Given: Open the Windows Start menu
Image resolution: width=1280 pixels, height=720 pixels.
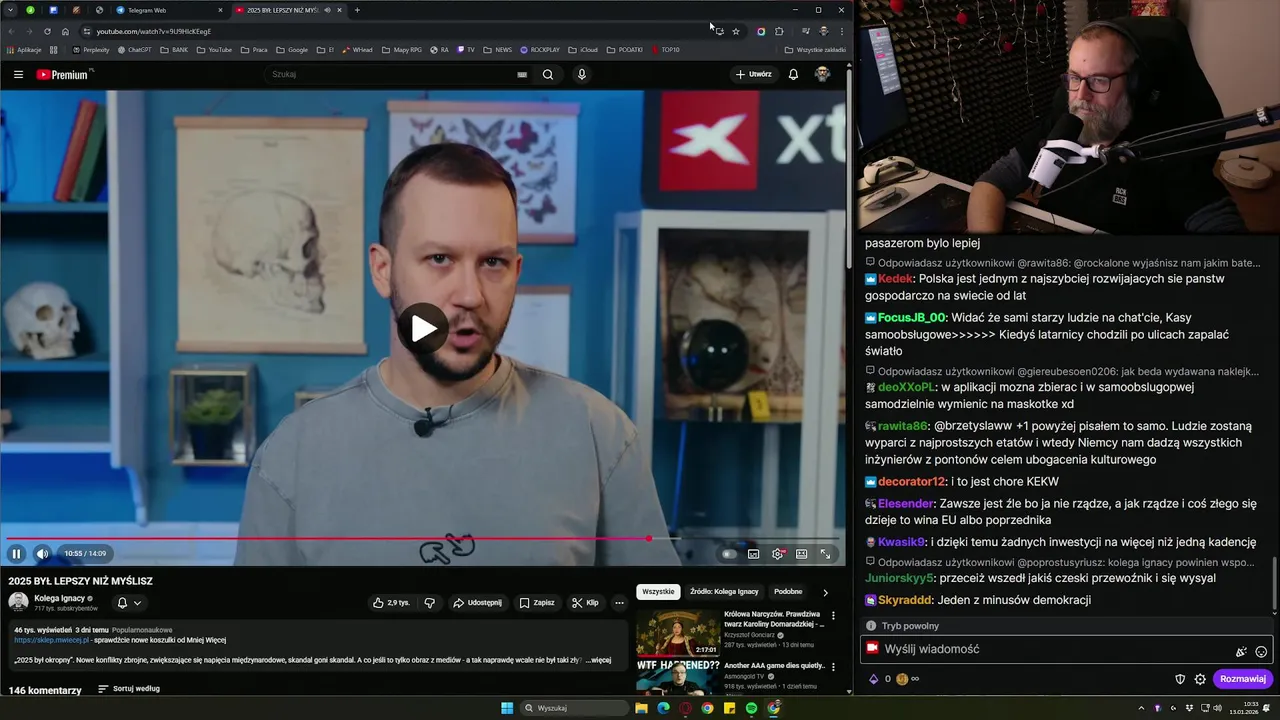Looking at the screenshot, I should [507, 708].
